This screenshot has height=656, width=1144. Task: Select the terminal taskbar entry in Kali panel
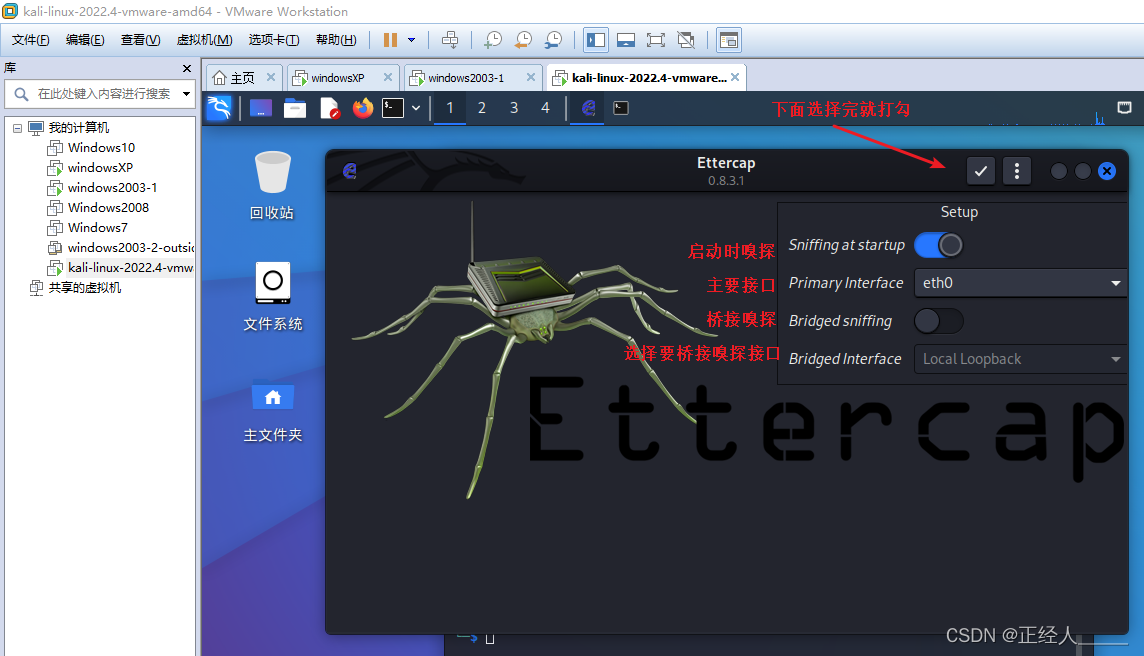(621, 108)
